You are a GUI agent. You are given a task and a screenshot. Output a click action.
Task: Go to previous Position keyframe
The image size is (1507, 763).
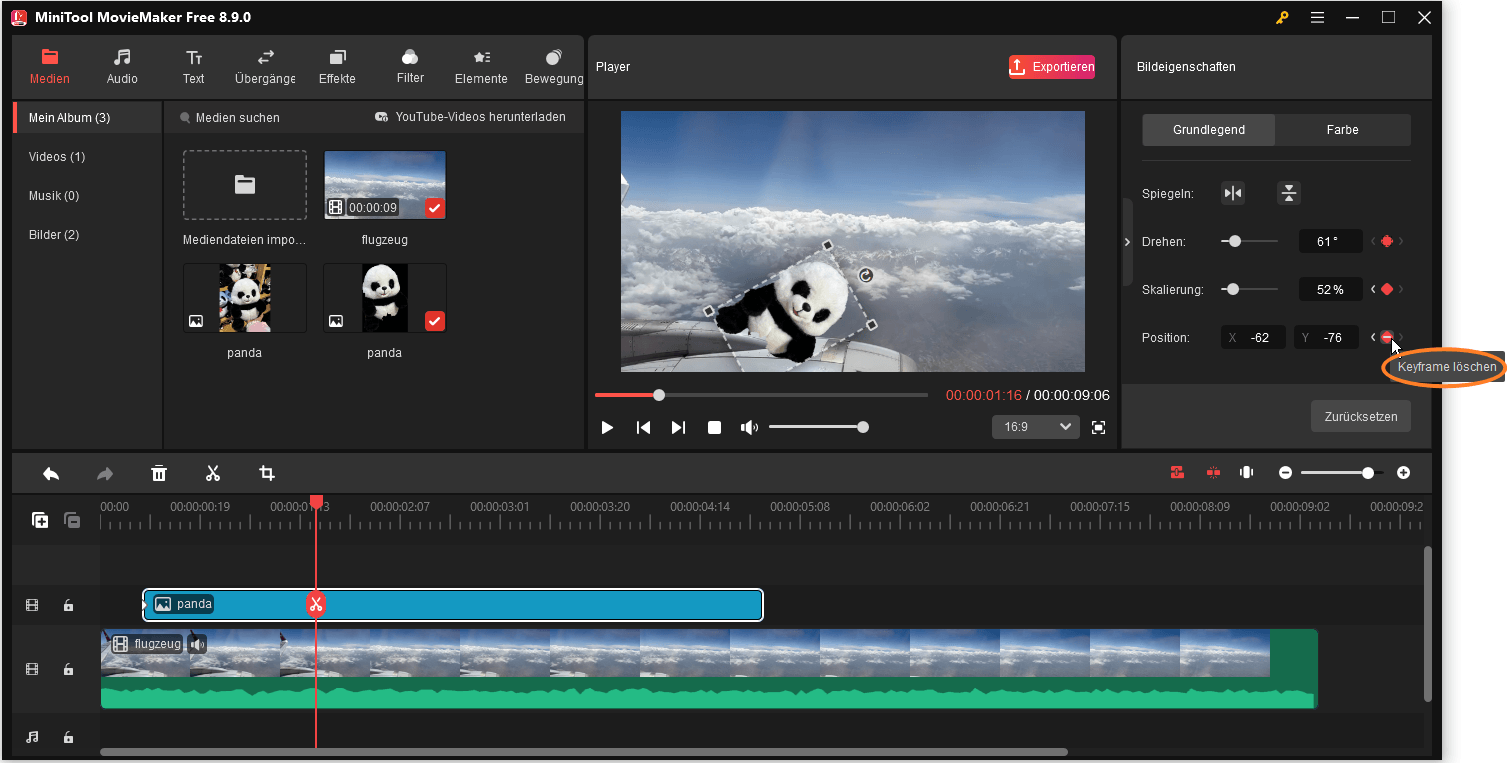1373,338
